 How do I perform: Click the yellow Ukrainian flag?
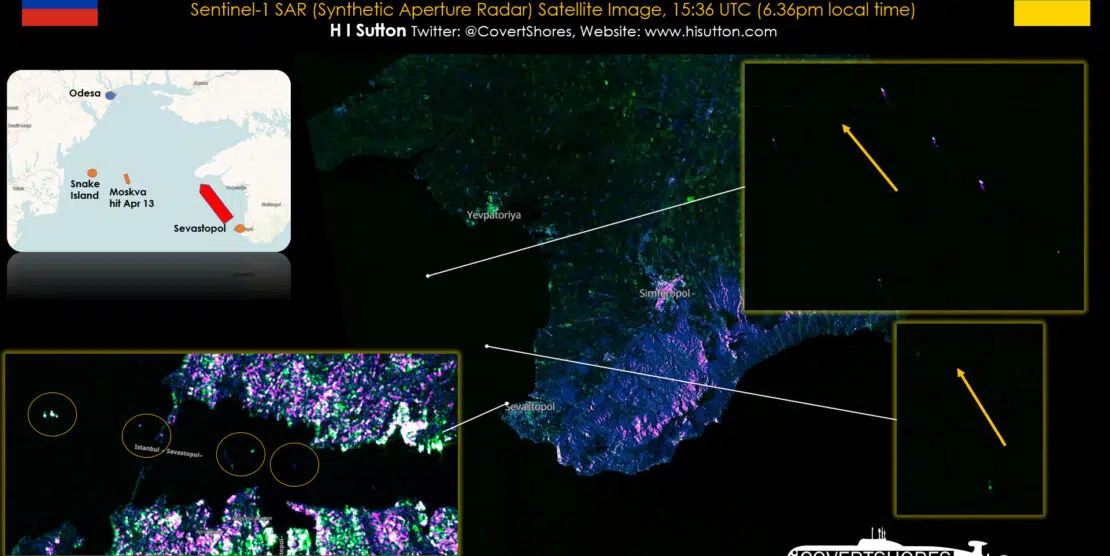tap(1051, 12)
